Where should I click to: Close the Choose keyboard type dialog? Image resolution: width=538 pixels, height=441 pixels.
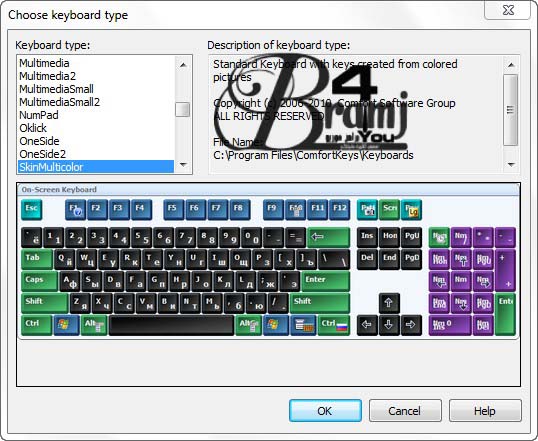508,10
